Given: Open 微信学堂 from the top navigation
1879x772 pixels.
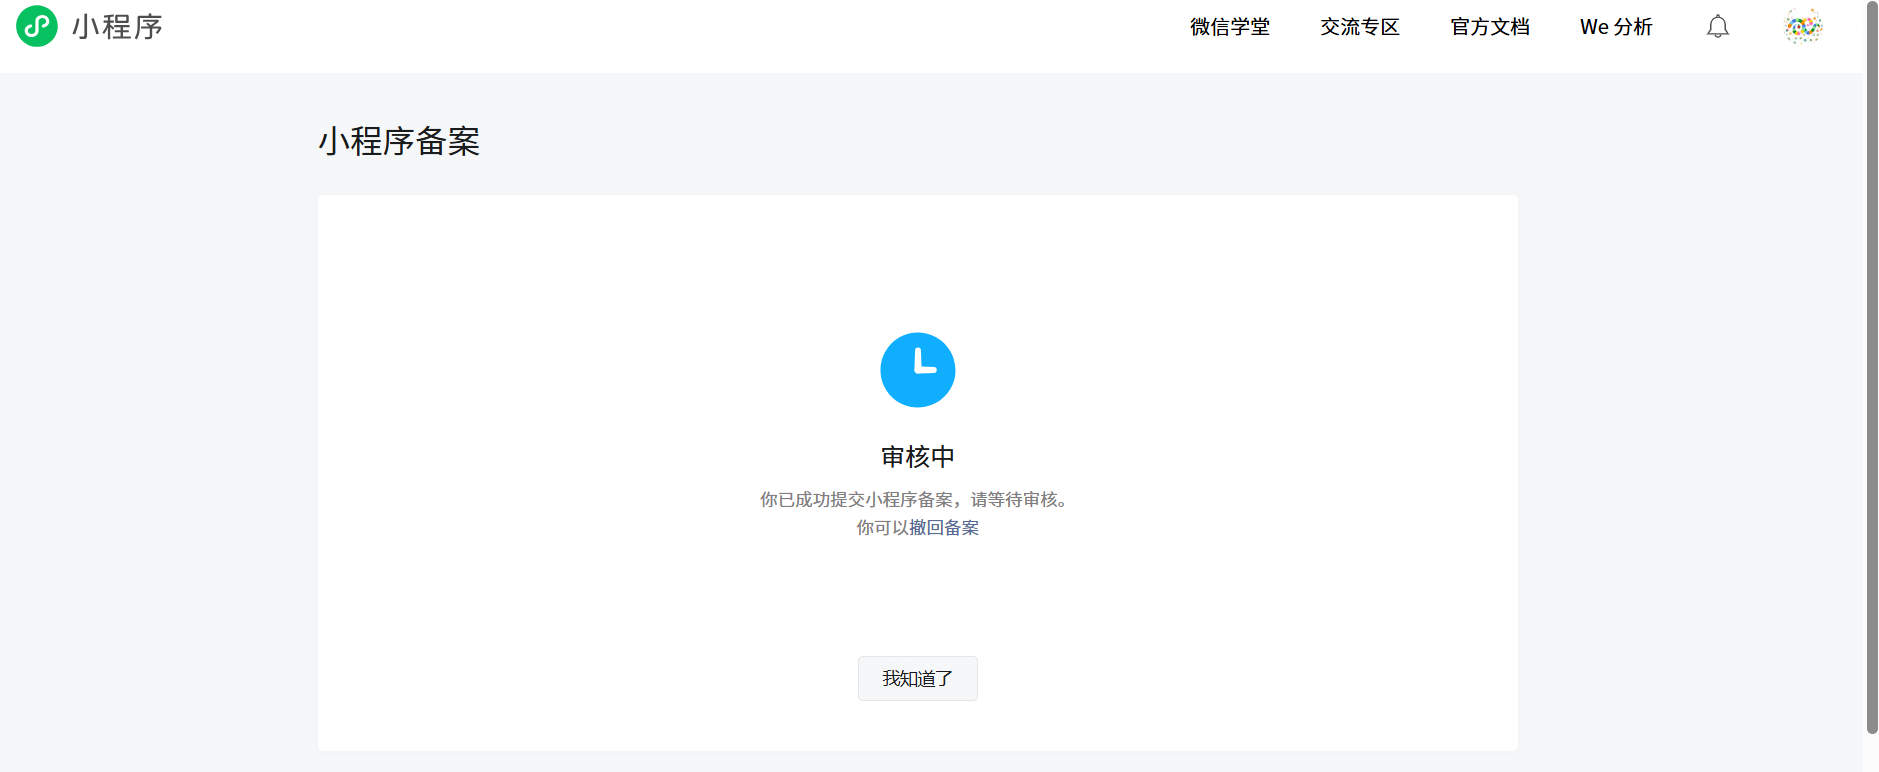Looking at the screenshot, I should pos(1229,27).
